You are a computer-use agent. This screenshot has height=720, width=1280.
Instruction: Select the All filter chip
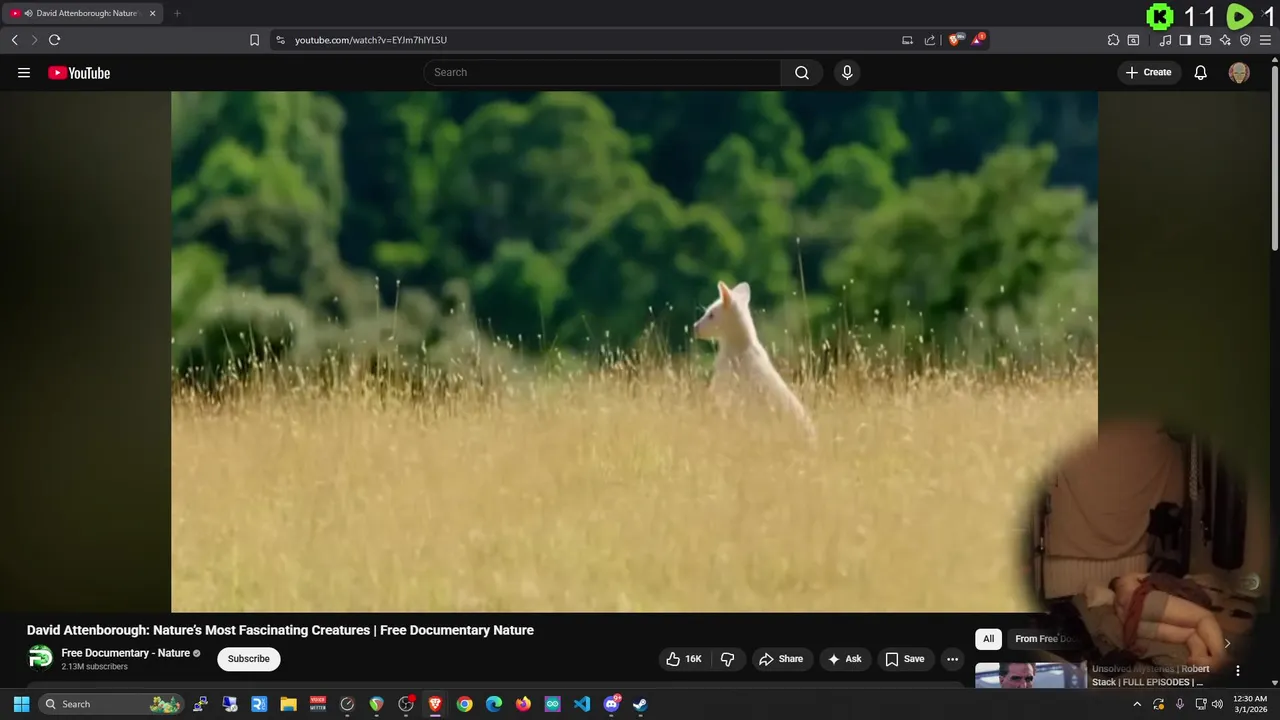[x=988, y=639]
